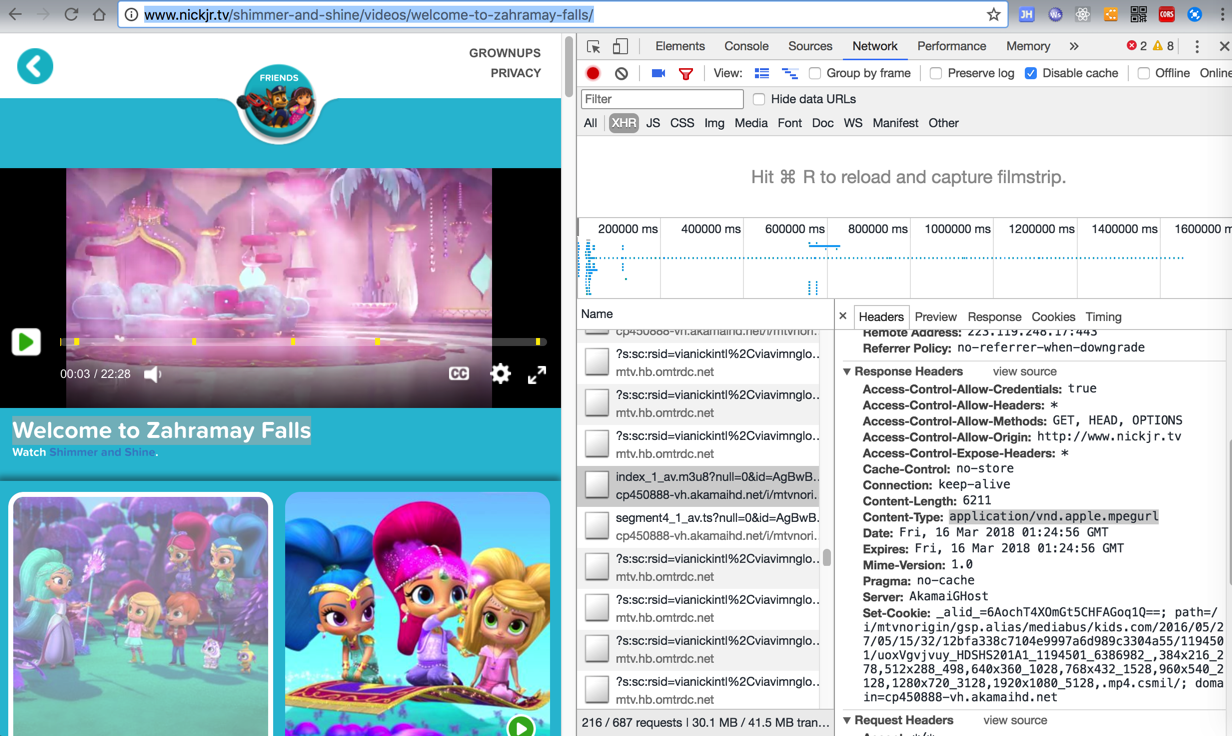Click the teal back arrow on site

35,66
